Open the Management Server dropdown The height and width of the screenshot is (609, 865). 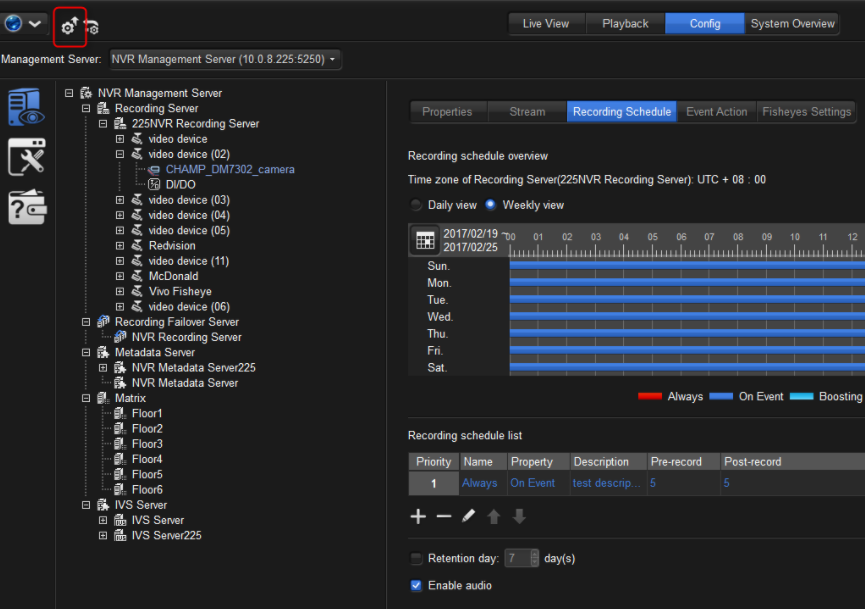coord(224,60)
